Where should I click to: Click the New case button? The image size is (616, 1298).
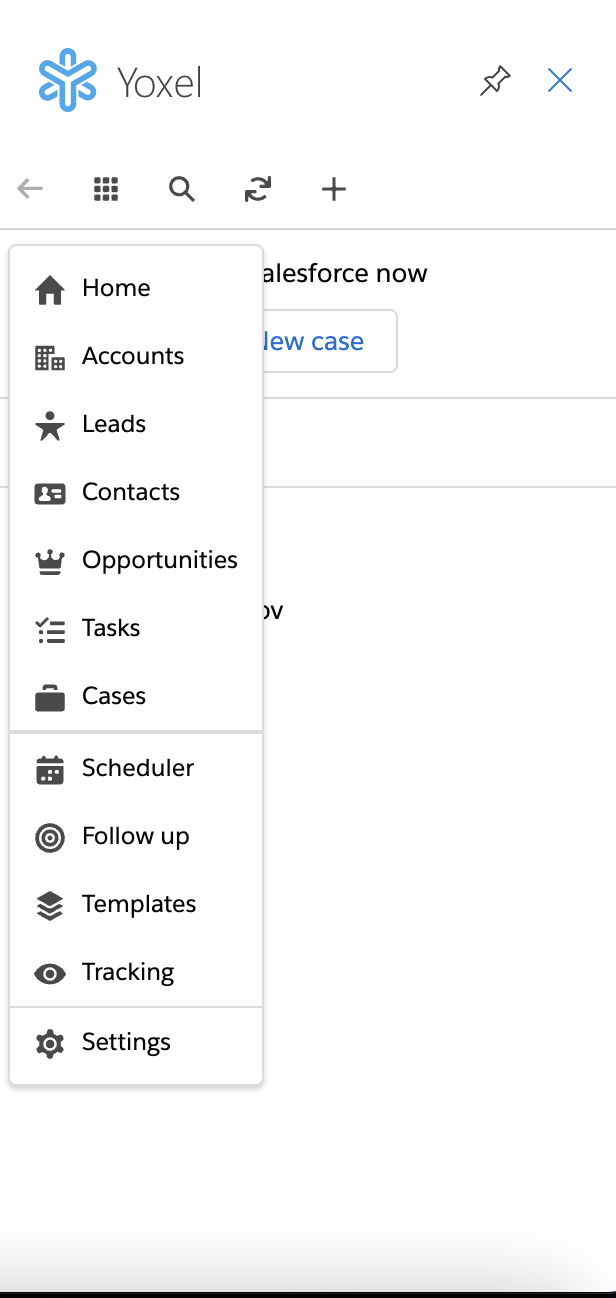pos(328,342)
